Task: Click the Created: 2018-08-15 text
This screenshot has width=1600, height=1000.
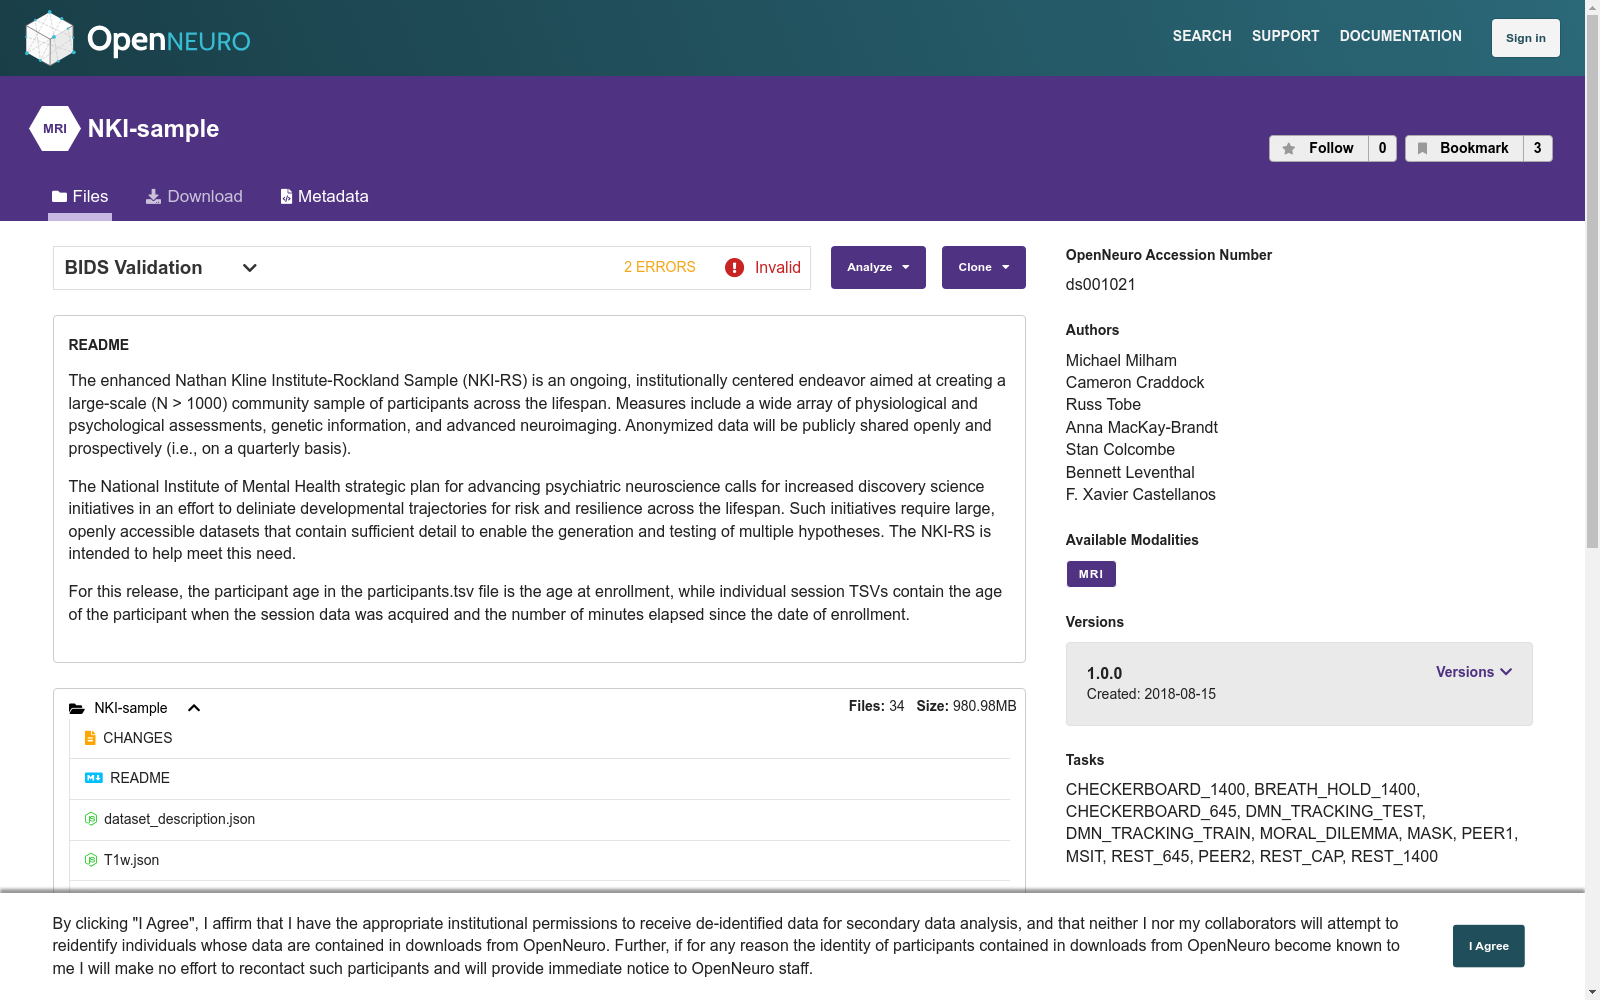Action: (1152, 694)
